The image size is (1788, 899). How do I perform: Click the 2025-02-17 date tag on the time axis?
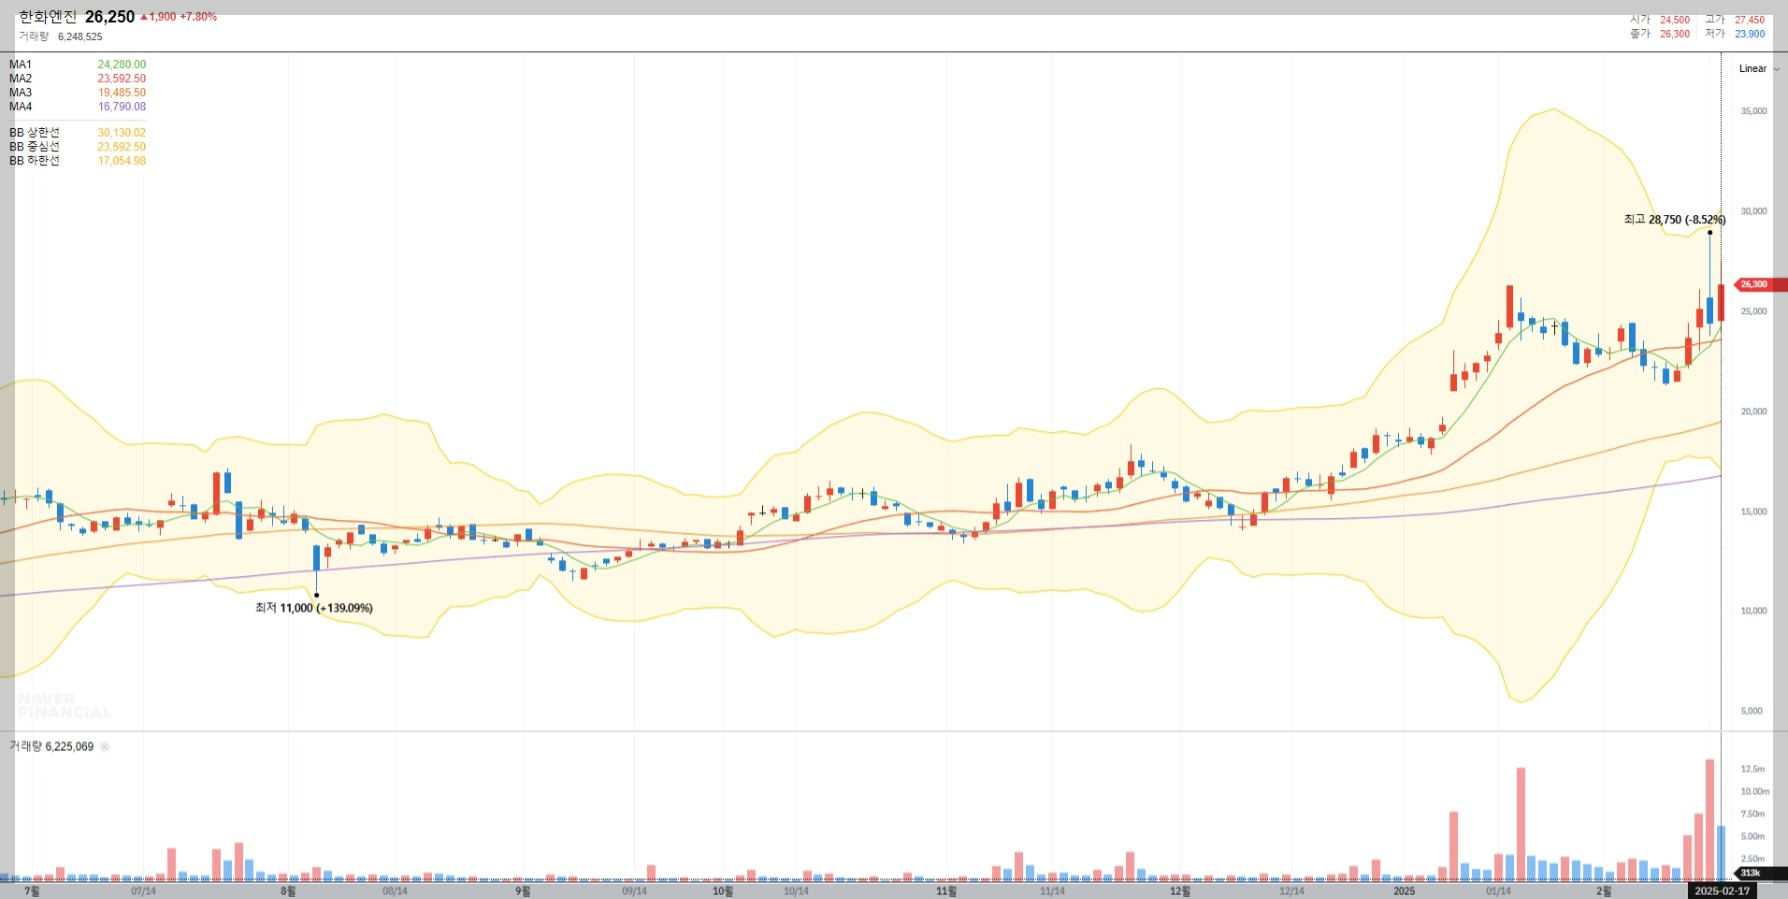click(1722, 891)
